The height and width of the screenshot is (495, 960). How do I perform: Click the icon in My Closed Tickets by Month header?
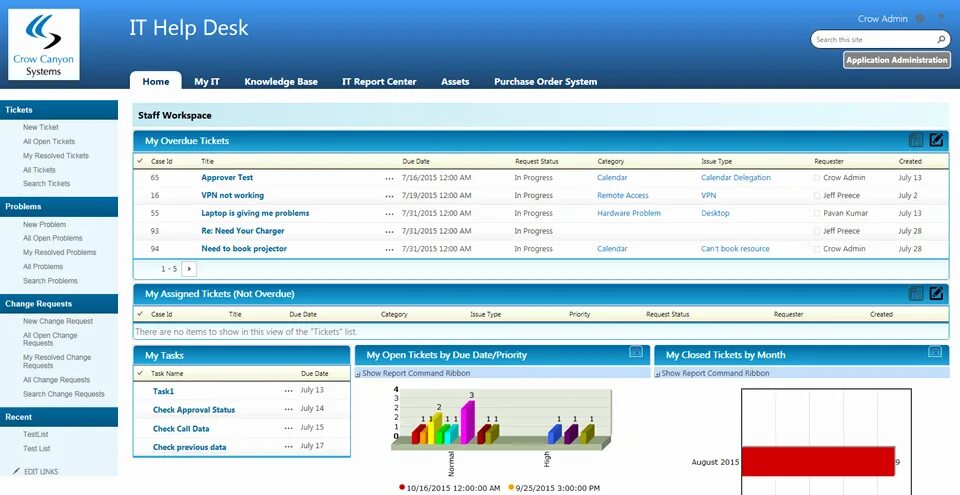click(x=935, y=352)
